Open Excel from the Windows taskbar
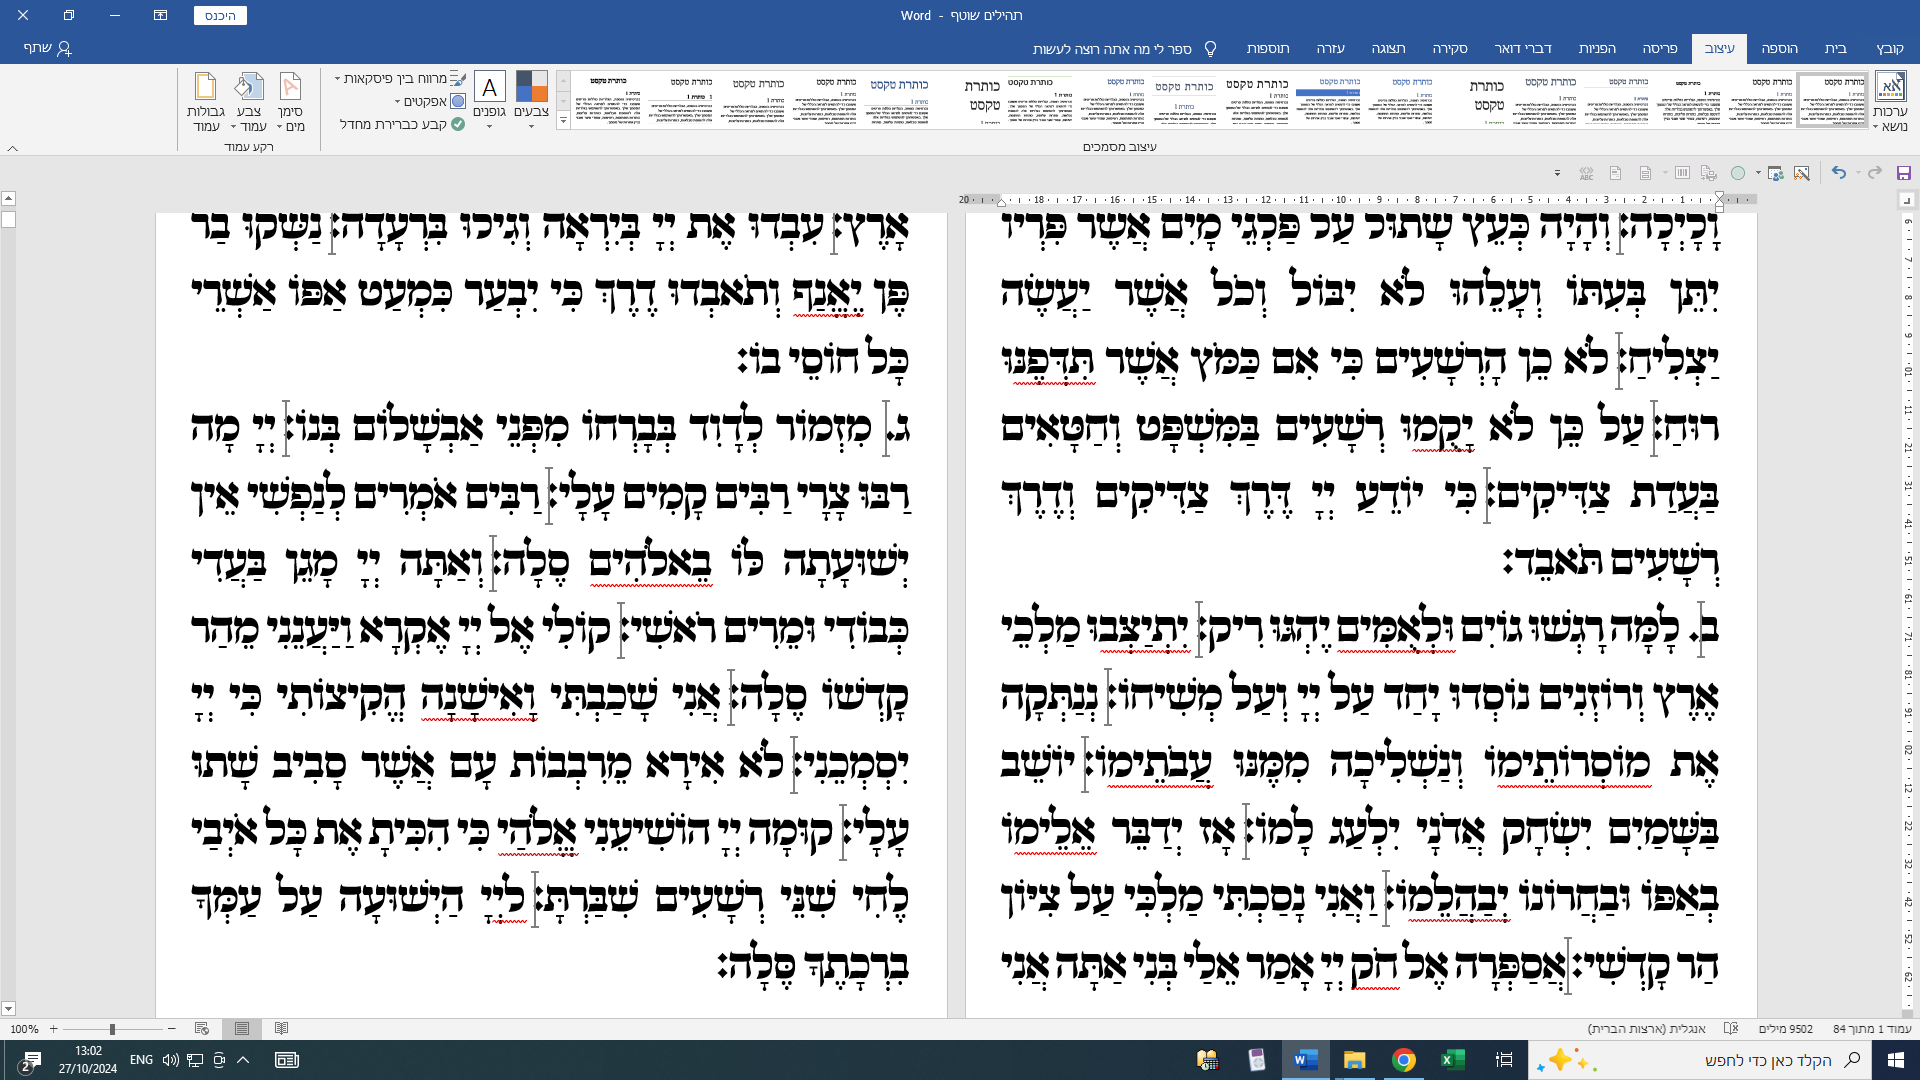This screenshot has height=1080, width=1920. tap(1452, 1060)
